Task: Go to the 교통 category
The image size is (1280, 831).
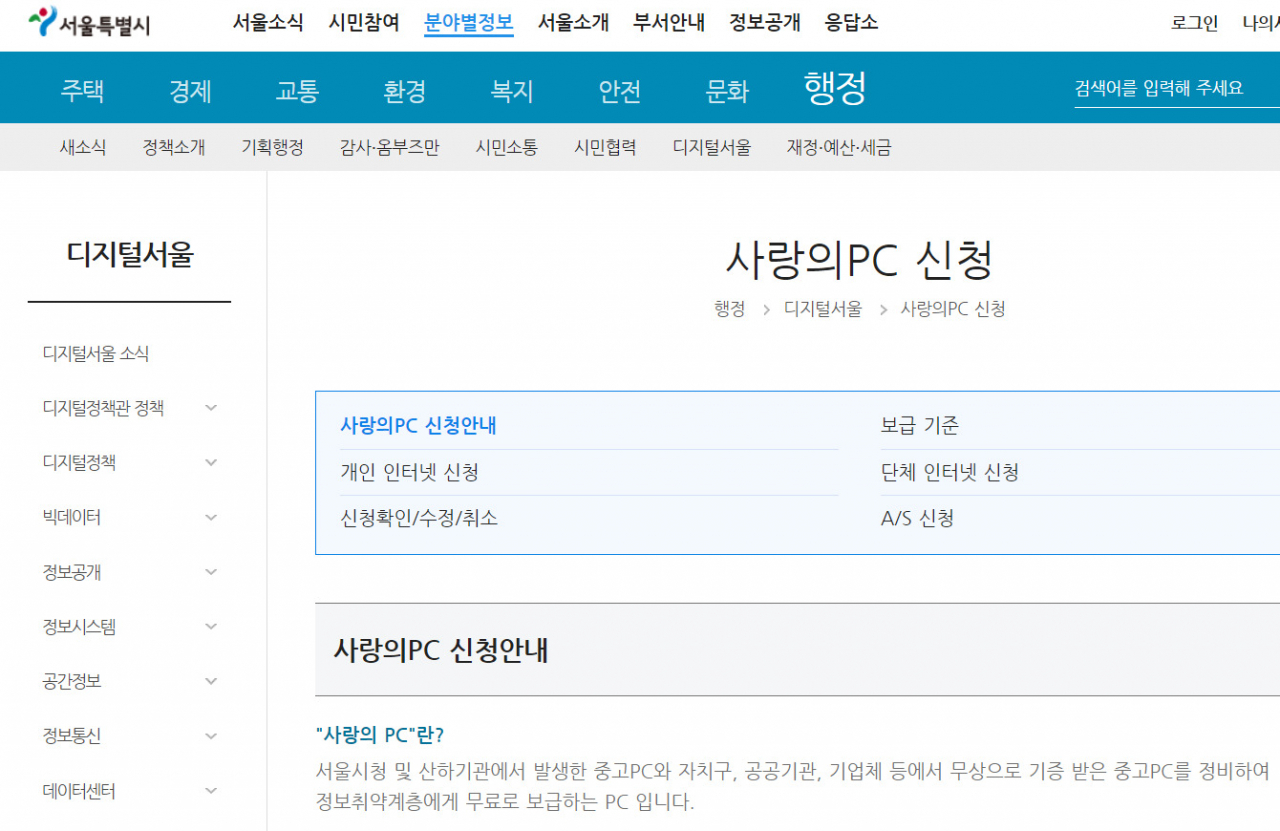Action: (x=297, y=91)
